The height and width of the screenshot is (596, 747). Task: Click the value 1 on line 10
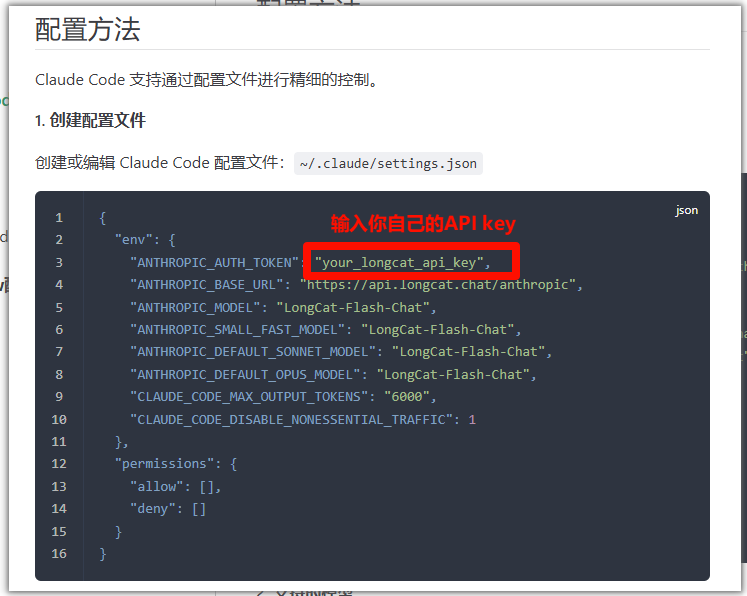point(472,420)
